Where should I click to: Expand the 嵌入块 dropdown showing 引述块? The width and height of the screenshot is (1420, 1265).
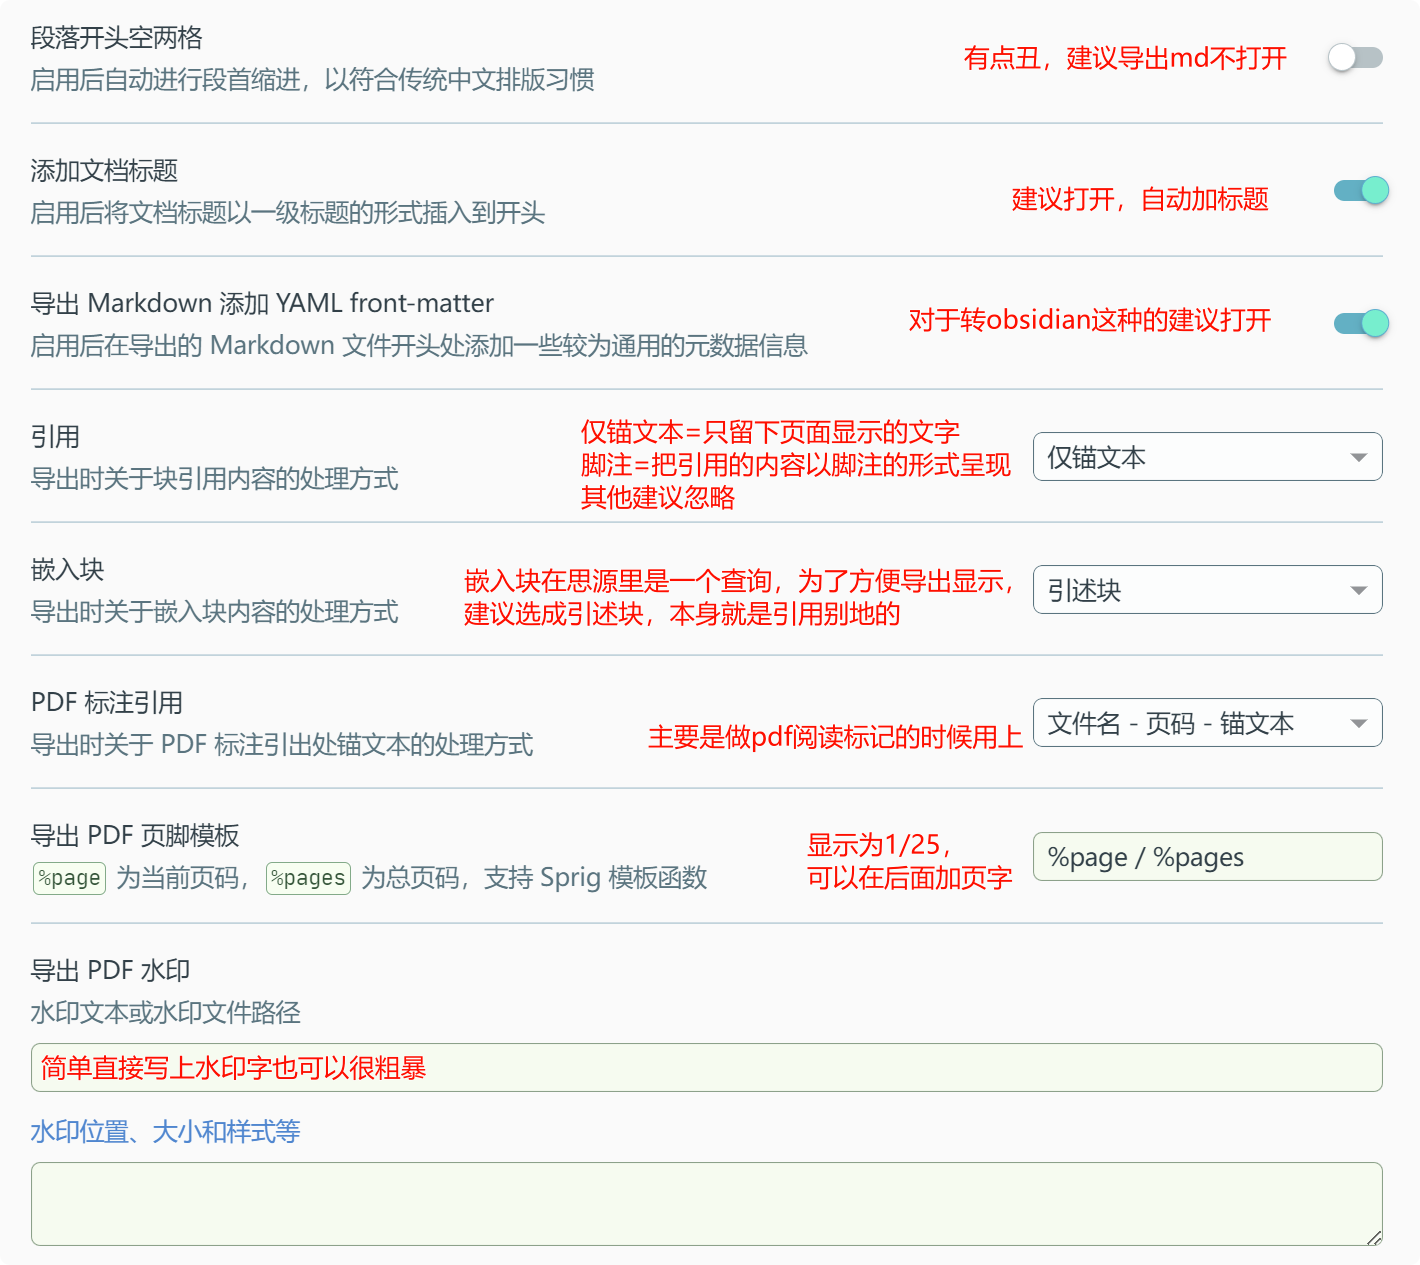[1207, 590]
